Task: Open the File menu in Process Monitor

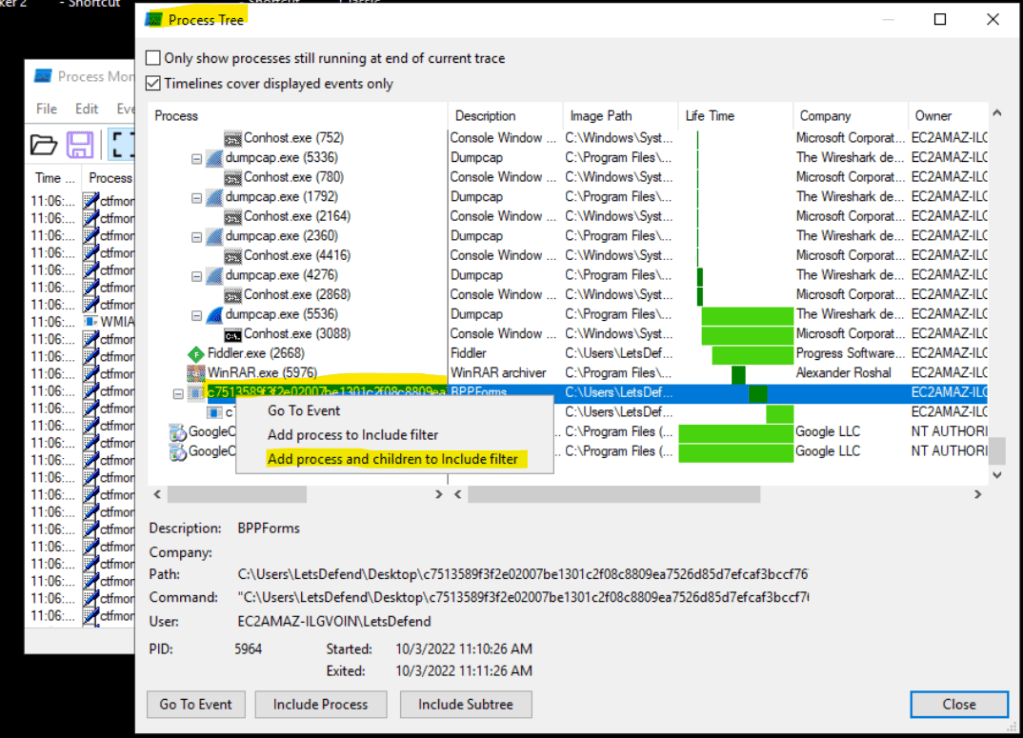Action: tap(46, 109)
